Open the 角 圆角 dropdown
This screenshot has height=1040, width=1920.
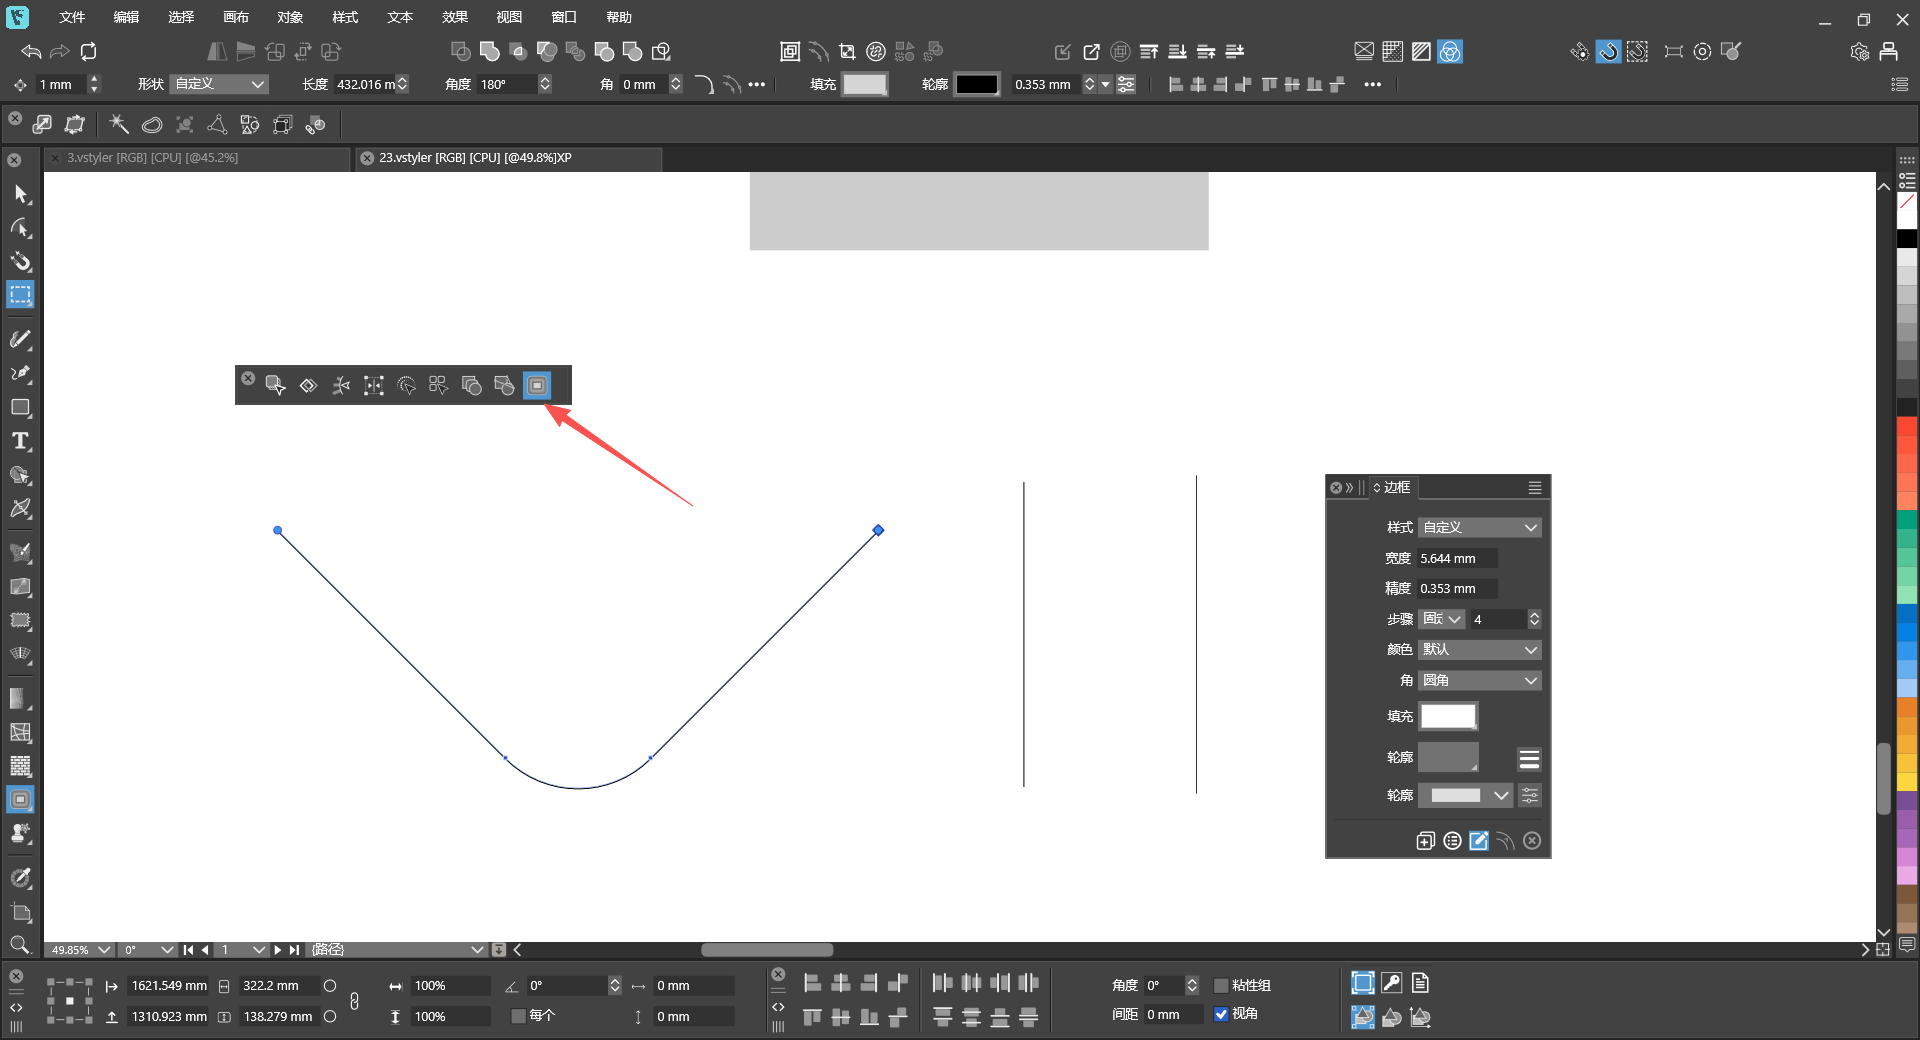1480,680
